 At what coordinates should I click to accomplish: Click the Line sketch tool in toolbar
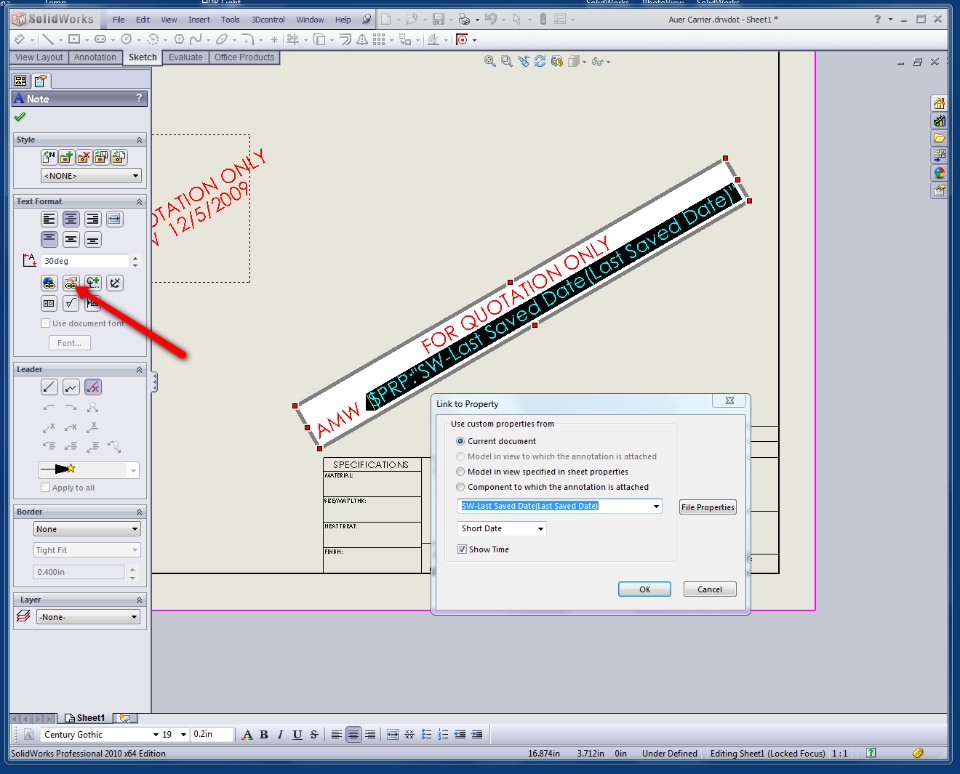(x=47, y=39)
